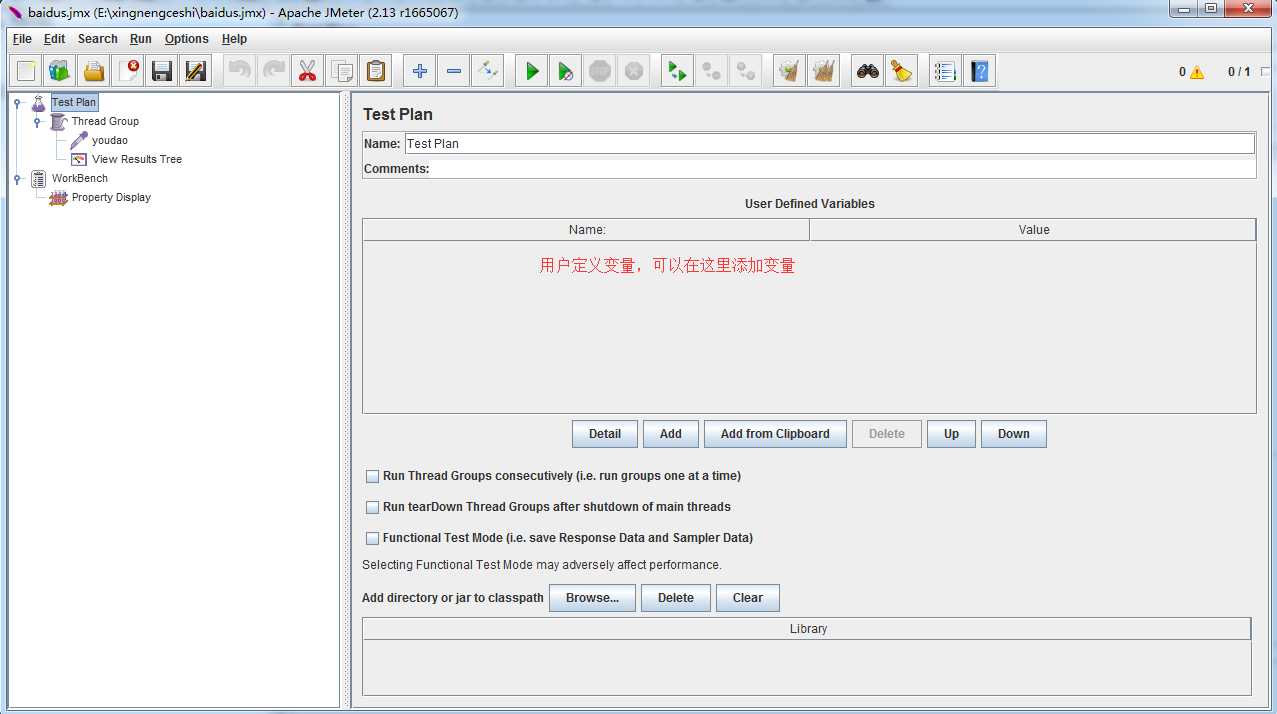Viewport: 1277px width, 714px height.
Task: Click the Save As toolbar icon
Action: 196,71
